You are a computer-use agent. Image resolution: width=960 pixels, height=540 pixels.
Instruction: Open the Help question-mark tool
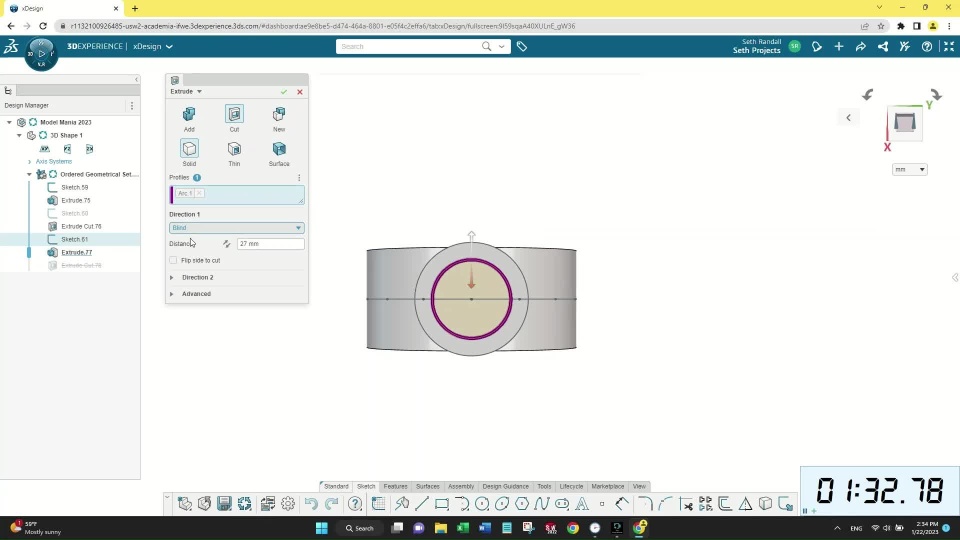(355, 504)
